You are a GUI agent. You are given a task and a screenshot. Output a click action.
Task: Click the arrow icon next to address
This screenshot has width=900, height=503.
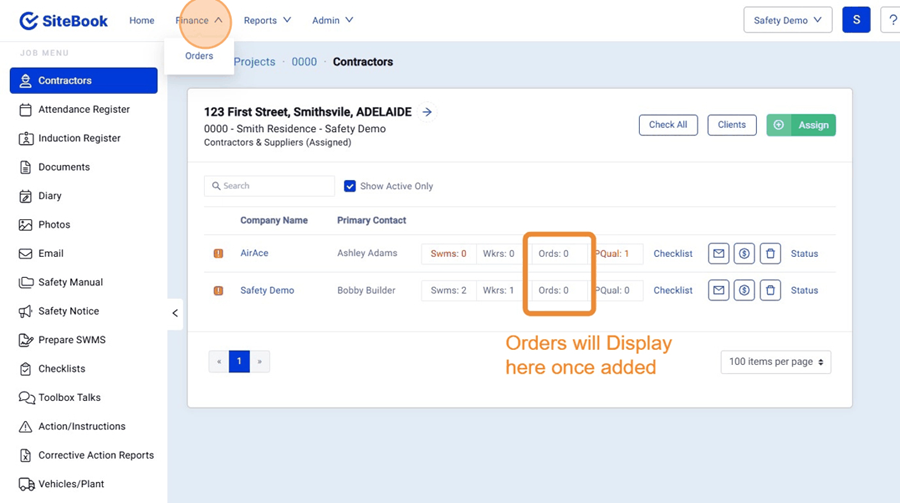[x=427, y=112]
